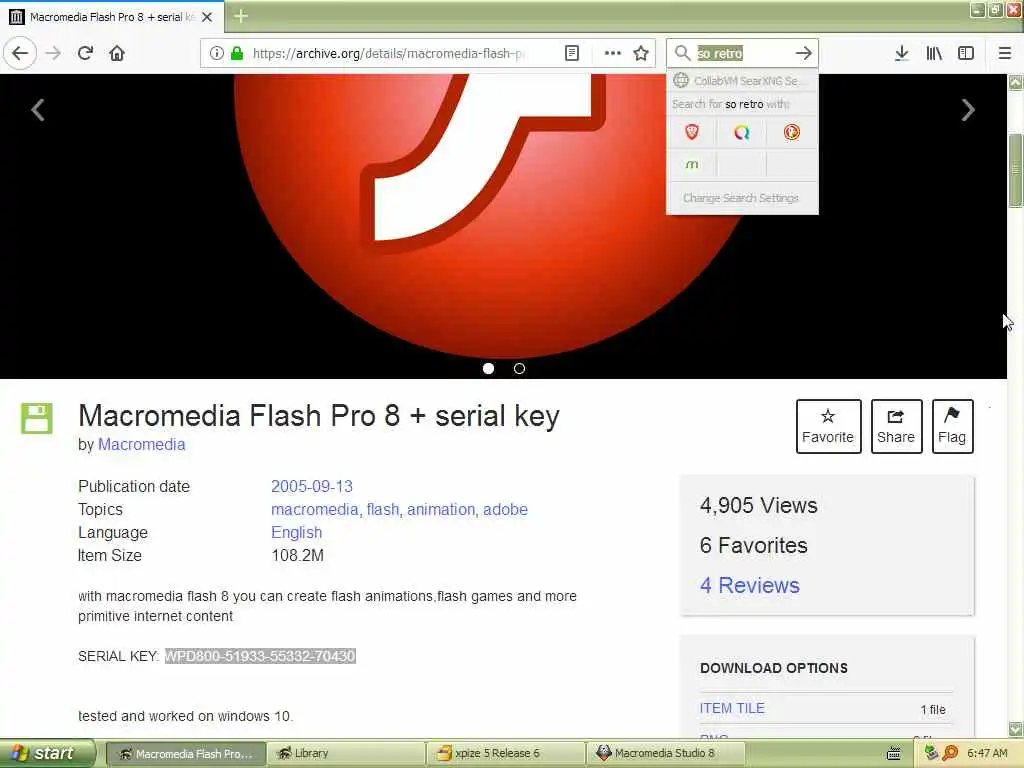Close the Macromedia Flash Pro 8 tab

click(207, 17)
